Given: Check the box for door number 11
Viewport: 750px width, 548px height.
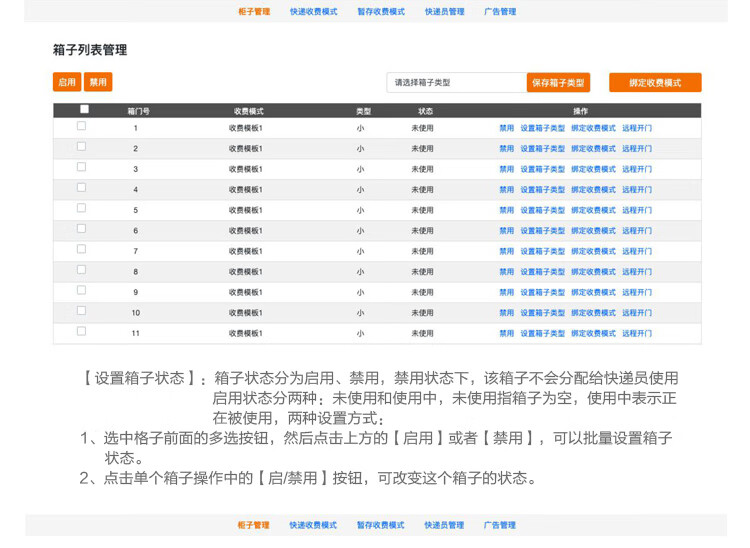Looking at the screenshot, I should 82,331.
